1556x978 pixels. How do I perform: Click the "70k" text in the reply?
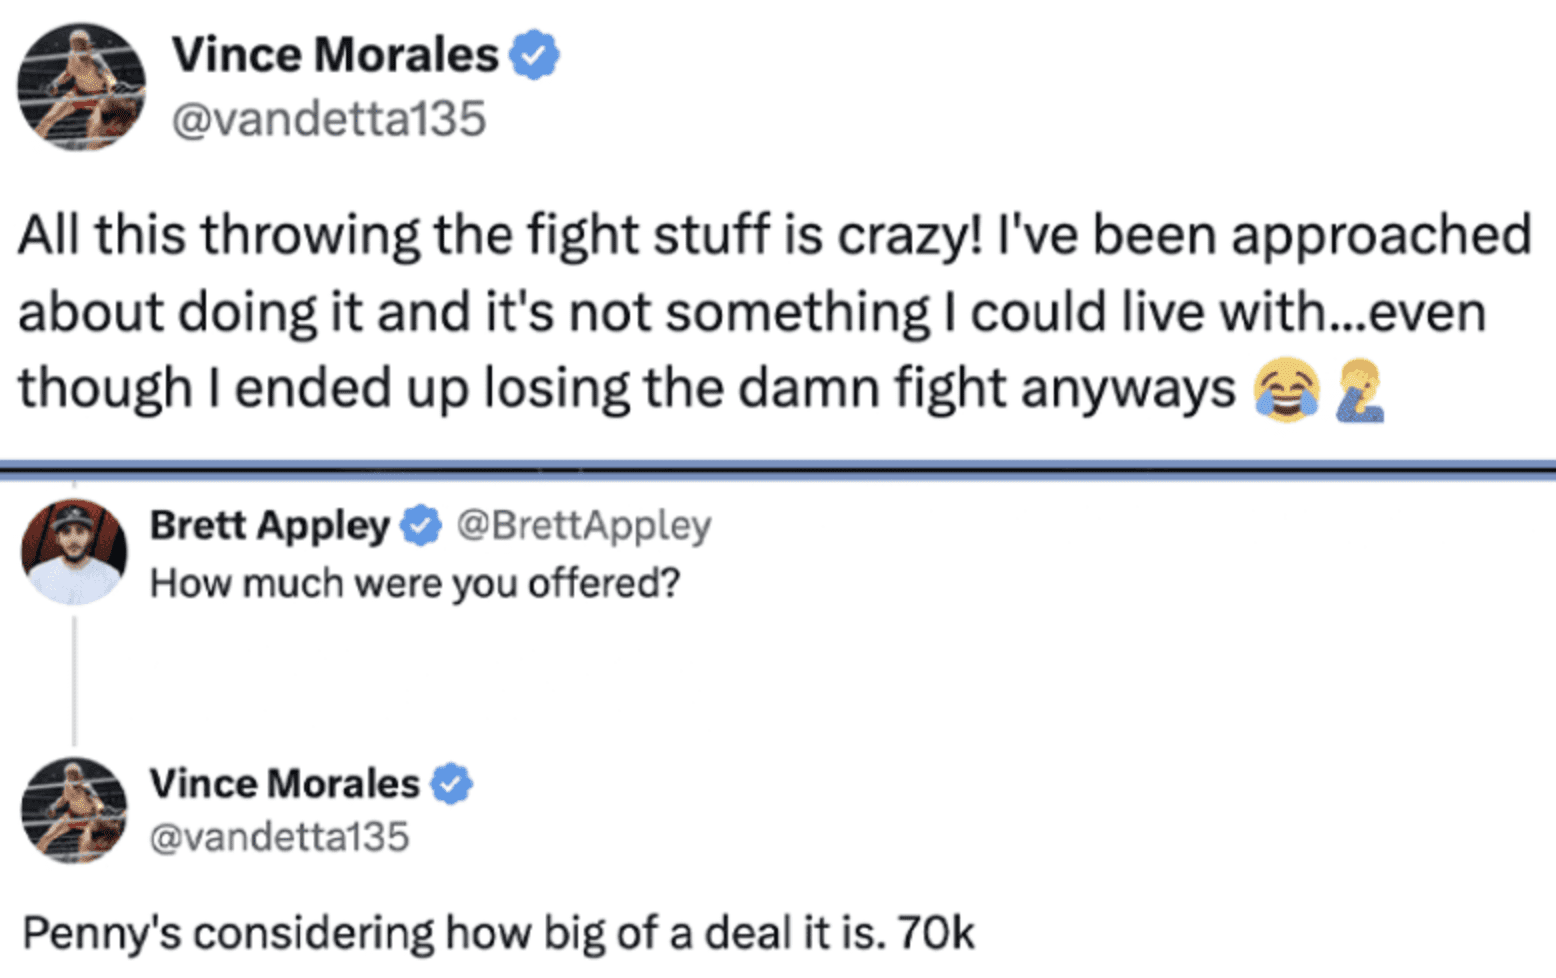point(935,933)
